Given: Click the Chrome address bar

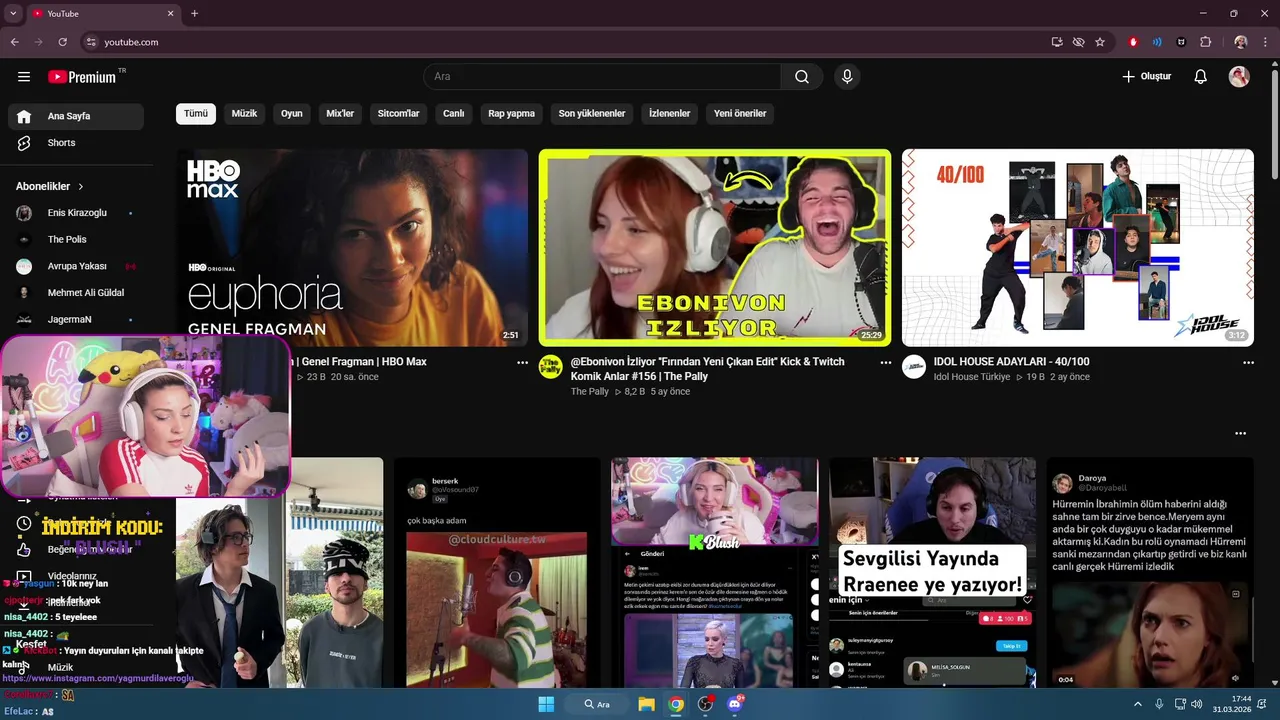Looking at the screenshot, I should [560, 42].
